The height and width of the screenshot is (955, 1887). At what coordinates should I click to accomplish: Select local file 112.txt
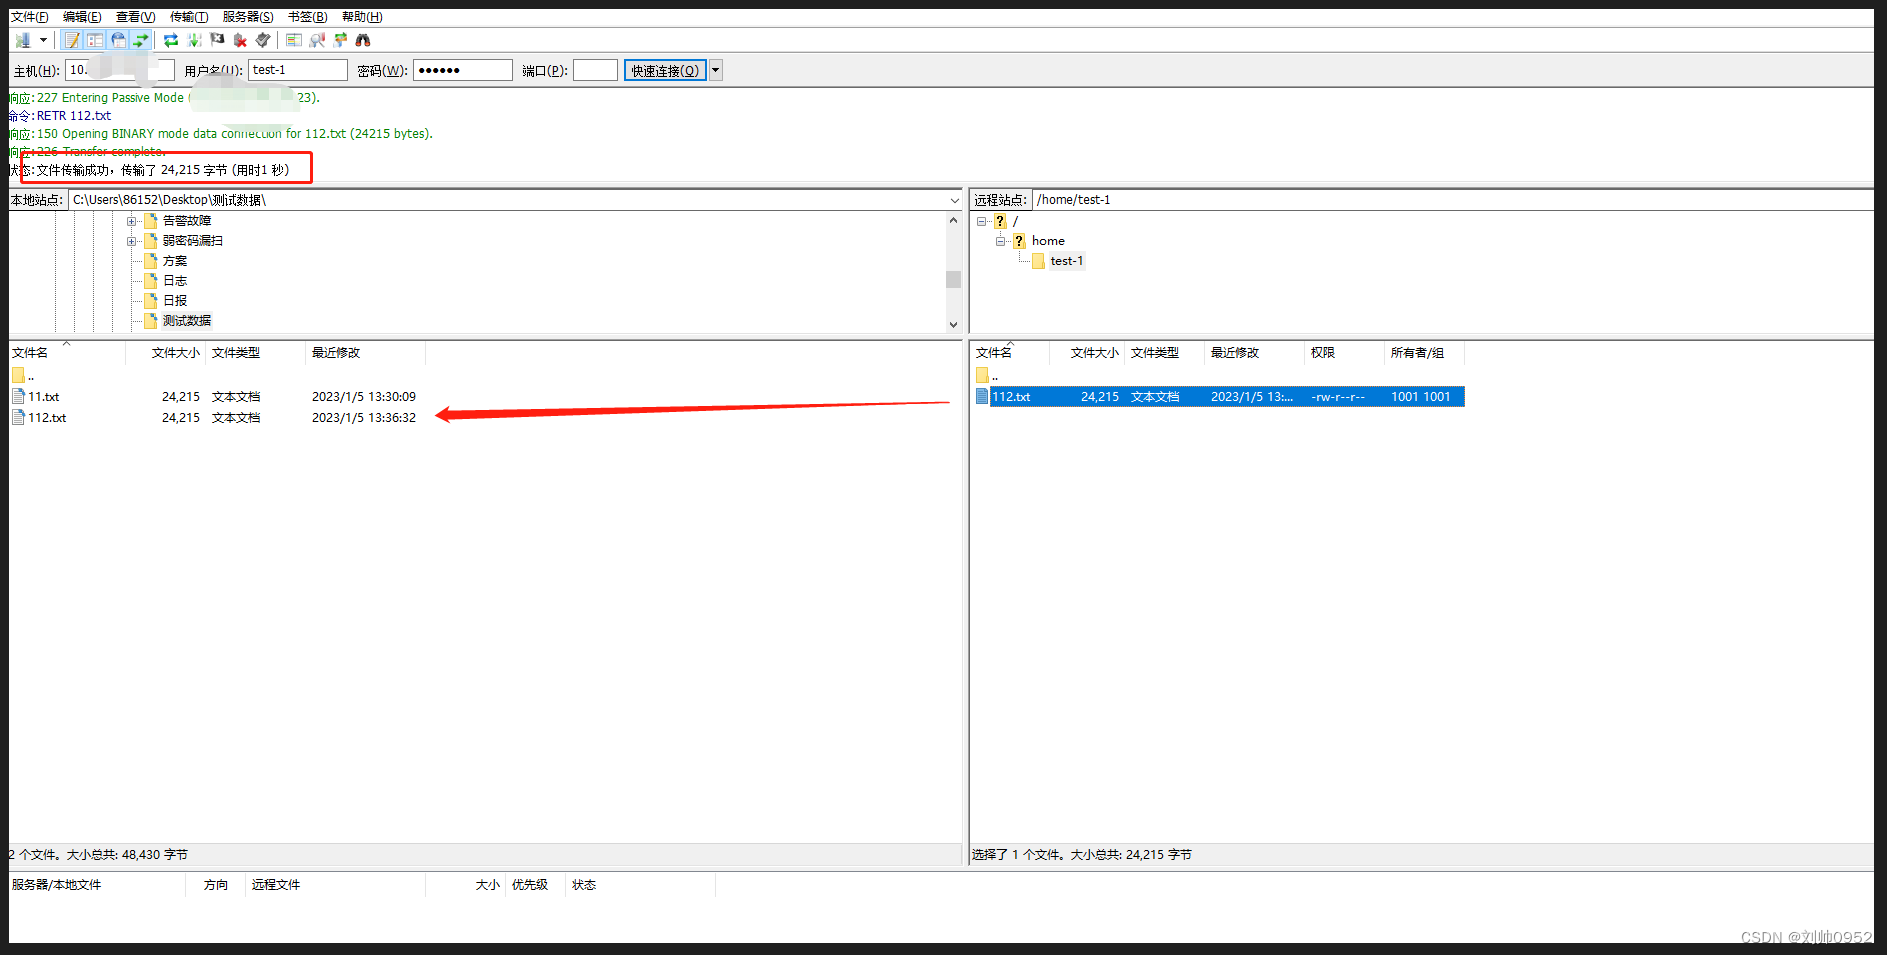point(47,418)
